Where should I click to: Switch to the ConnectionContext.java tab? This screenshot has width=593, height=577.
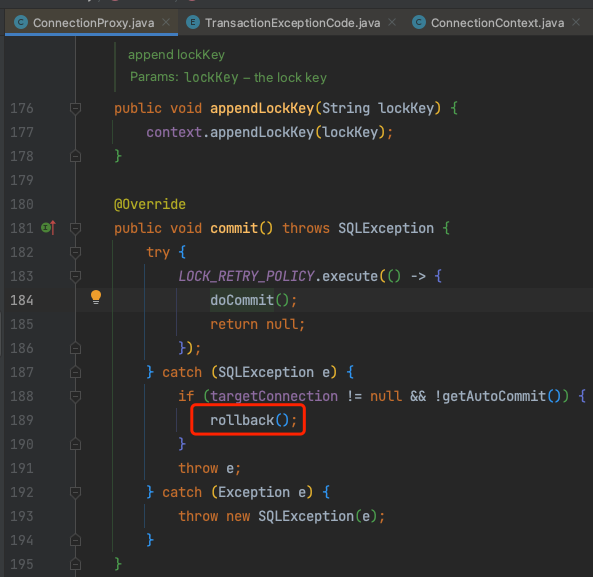[x=497, y=23]
